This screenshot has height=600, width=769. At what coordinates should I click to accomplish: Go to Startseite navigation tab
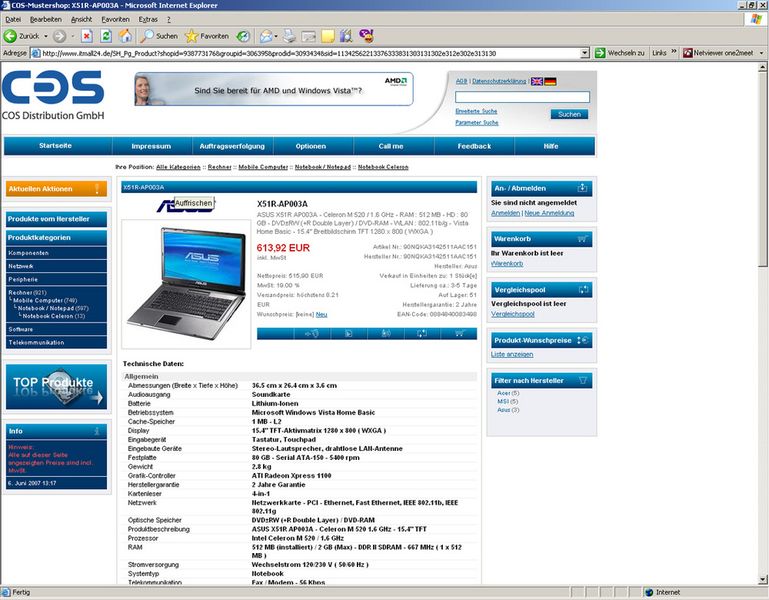(55, 146)
